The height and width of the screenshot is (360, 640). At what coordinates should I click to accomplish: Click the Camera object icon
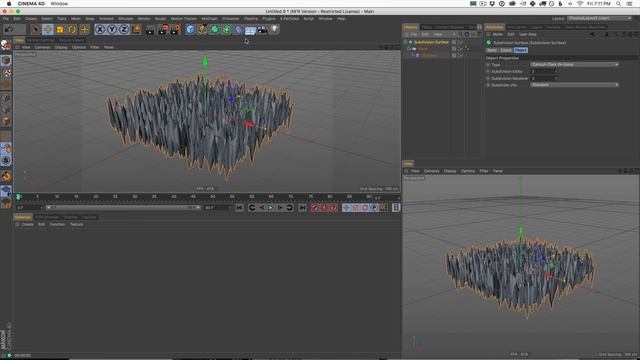pyautogui.click(x=262, y=29)
